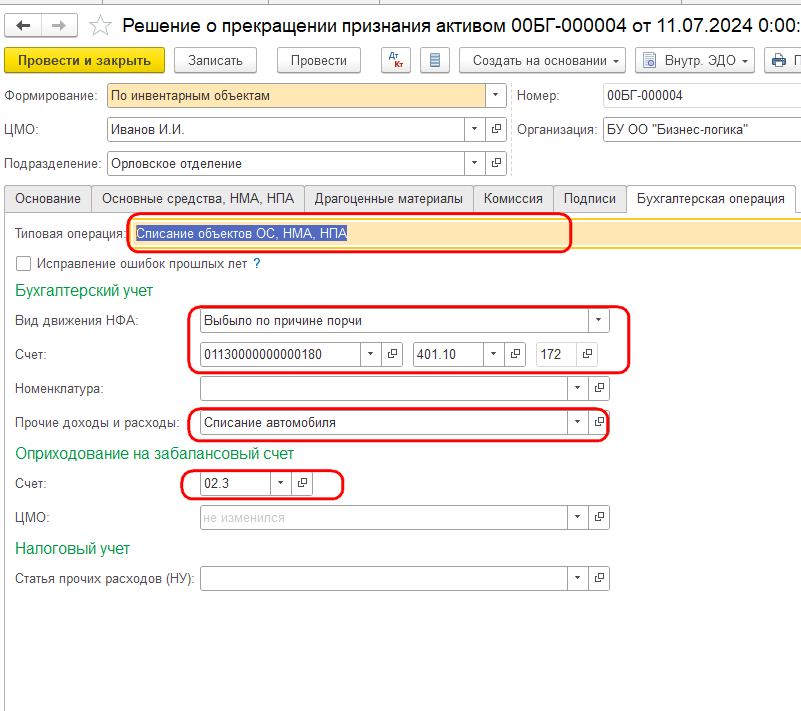Switch to the Основание tab
801x711 pixels.
pyautogui.click(x=48, y=199)
